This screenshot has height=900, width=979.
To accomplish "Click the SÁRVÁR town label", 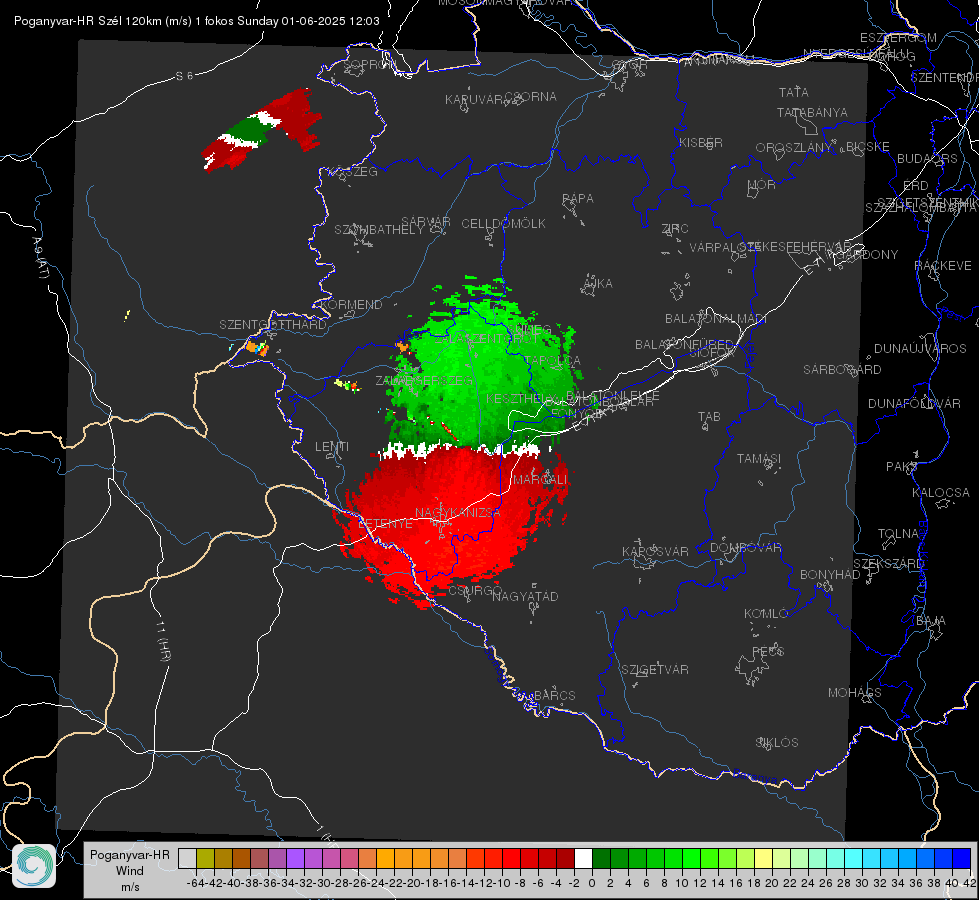I will click(x=426, y=221).
